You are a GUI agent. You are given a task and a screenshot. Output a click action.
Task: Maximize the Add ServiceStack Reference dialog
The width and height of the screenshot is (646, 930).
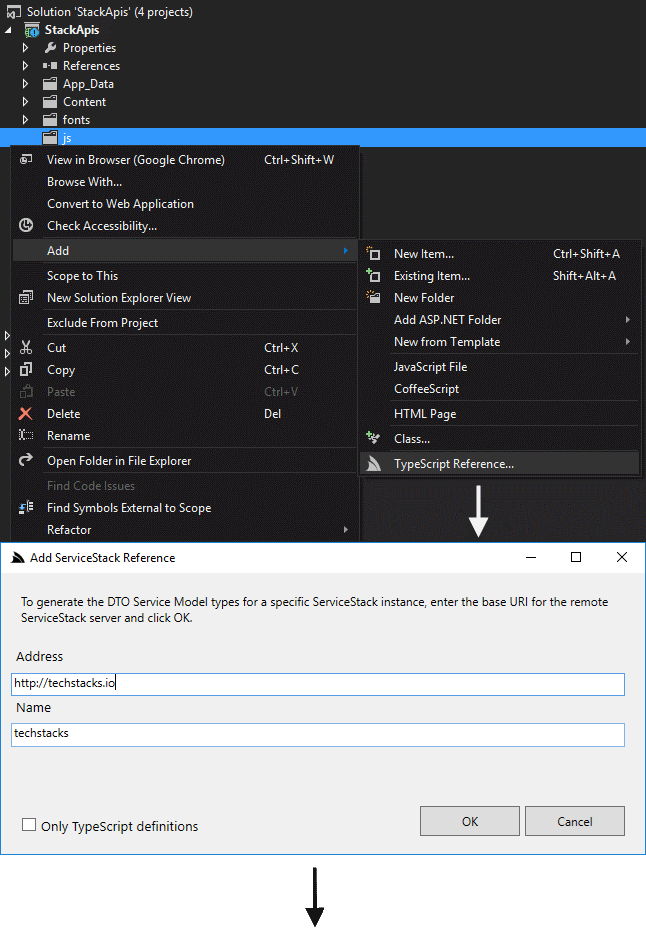pyautogui.click(x=575, y=557)
